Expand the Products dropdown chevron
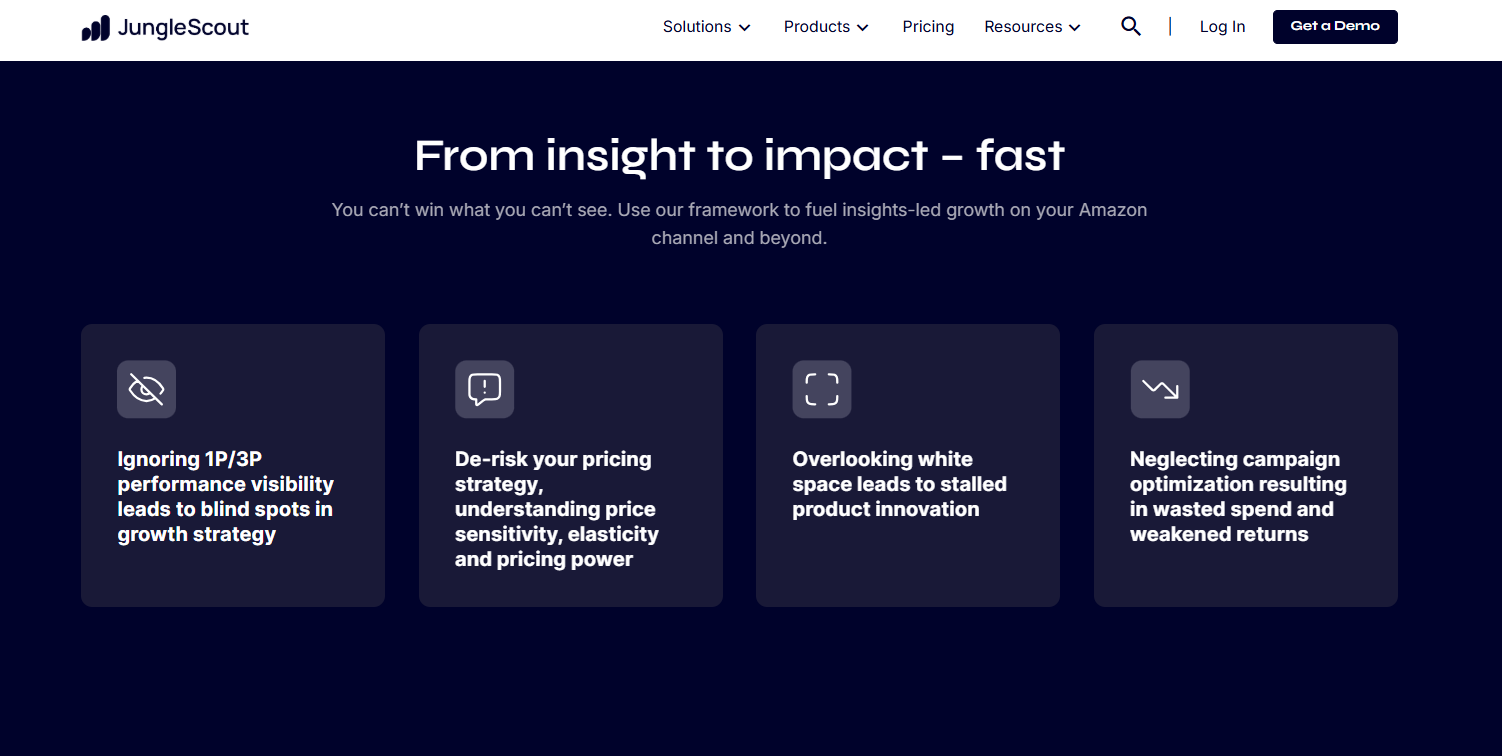The height and width of the screenshot is (756, 1502). pyautogui.click(x=863, y=28)
